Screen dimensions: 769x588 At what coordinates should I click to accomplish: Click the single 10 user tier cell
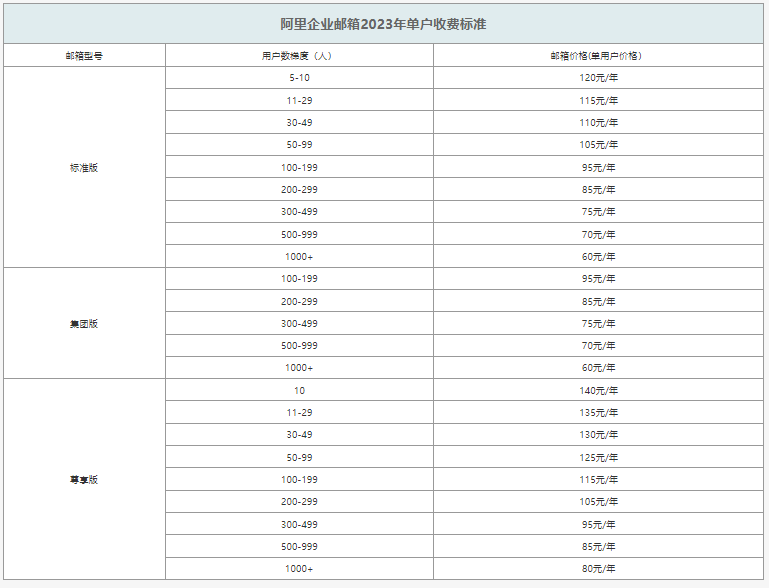[x=299, y=391]
